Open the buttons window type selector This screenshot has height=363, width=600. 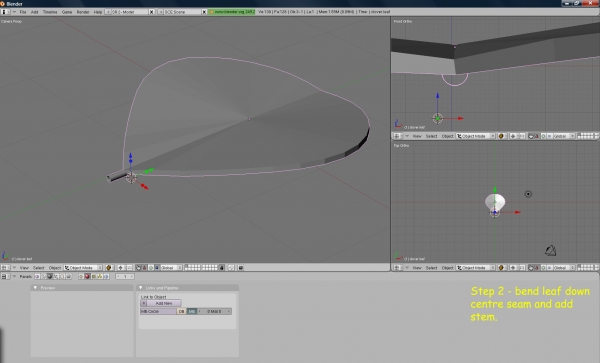5,276
